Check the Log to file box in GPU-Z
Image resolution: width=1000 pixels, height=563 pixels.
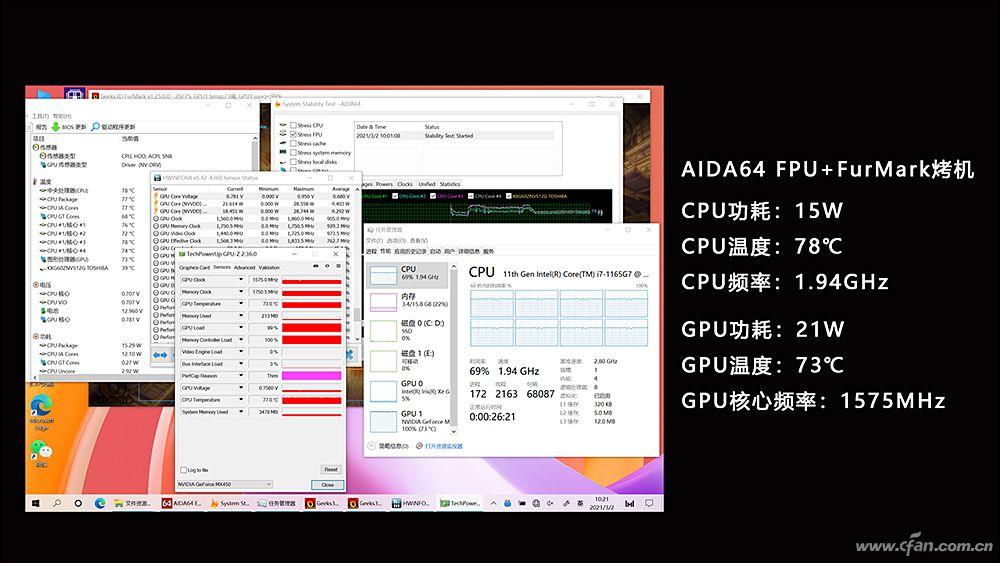tap(184, 470)
